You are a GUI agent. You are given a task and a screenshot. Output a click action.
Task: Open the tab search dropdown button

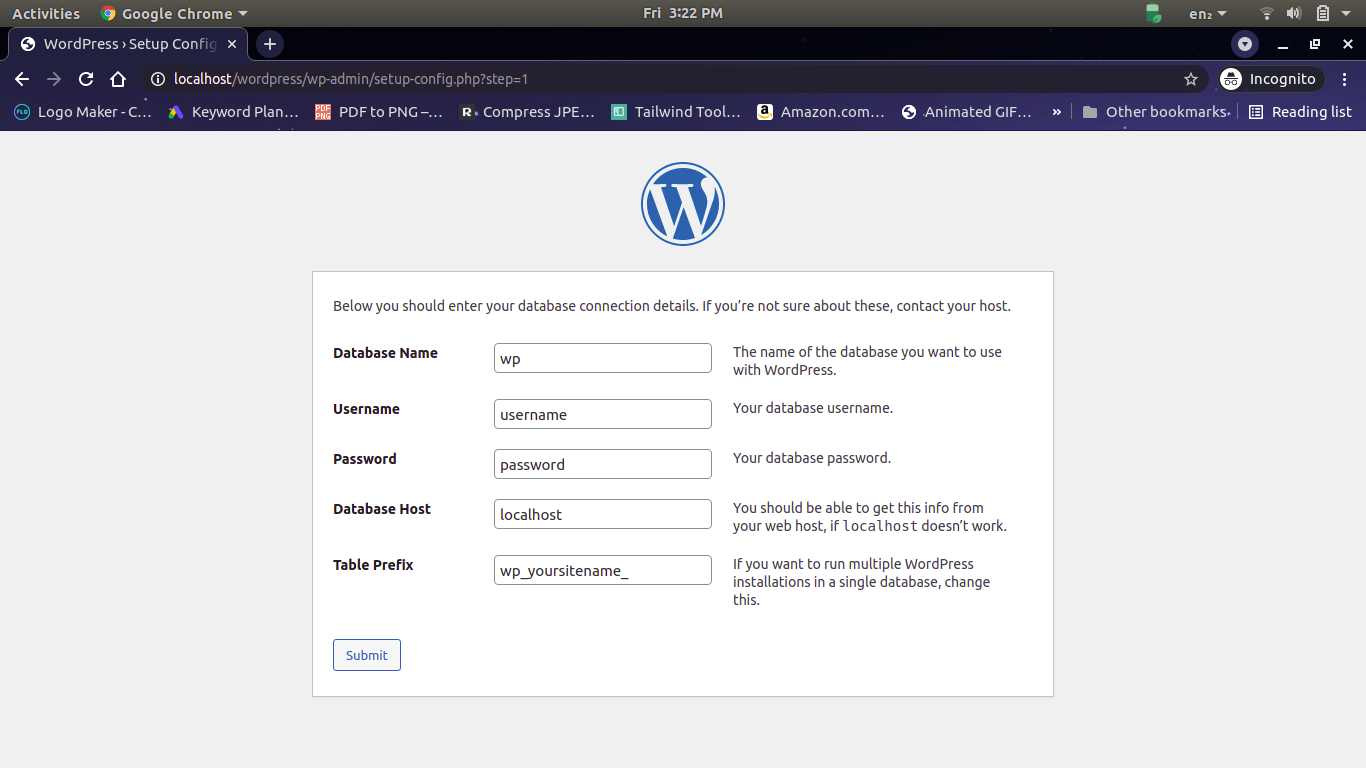coord(1245,44)
